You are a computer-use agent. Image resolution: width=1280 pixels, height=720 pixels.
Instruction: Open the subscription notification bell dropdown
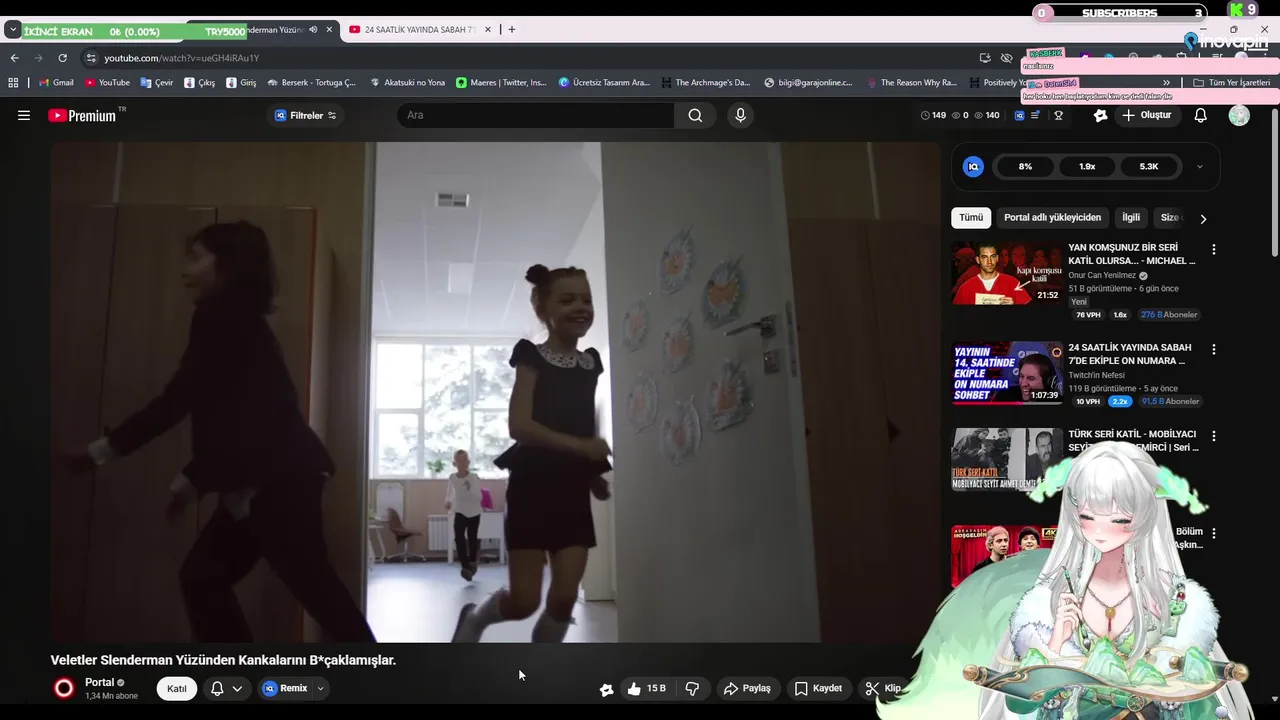pyautogui.click(x=227, y=688)
